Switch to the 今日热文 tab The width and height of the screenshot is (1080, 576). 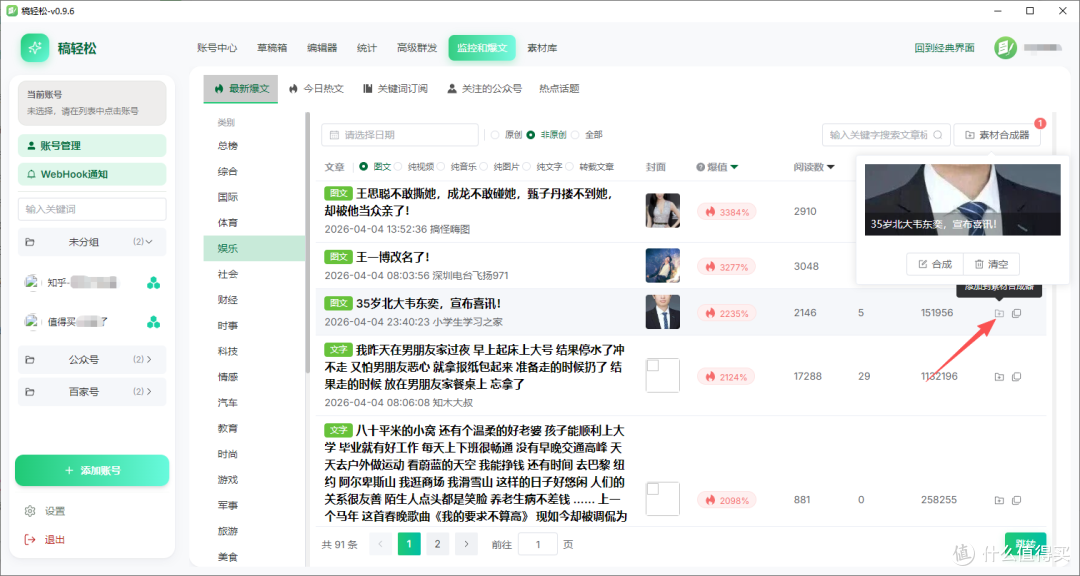point(316,89)
